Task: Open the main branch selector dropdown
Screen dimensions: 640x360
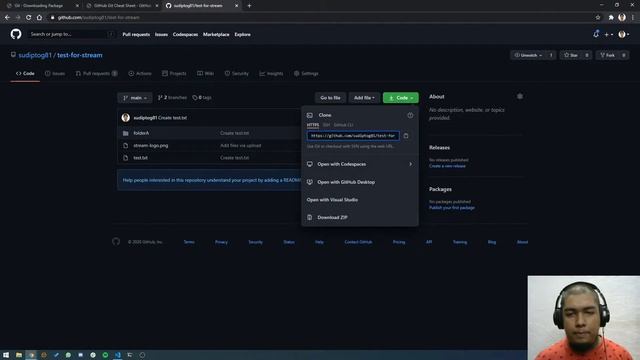Action: point(135,98)
